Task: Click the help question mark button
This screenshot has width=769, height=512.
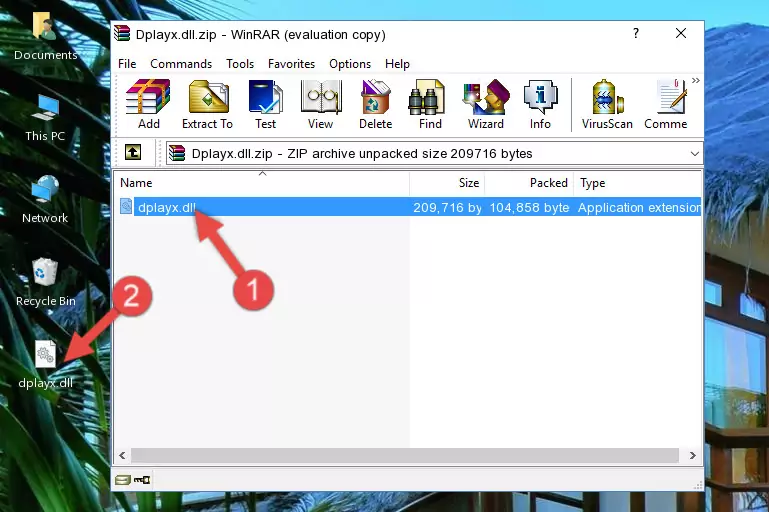Action: [636, 33]
